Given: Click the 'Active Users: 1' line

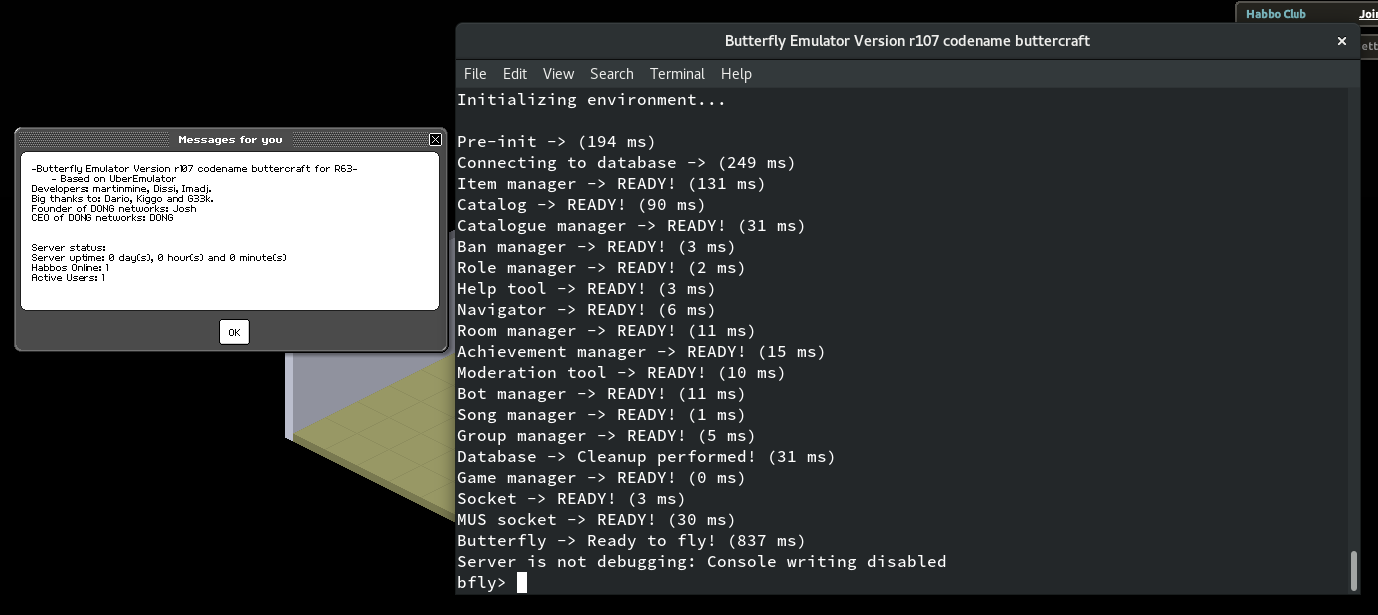Looking at the screenshot, I should click(68, 278).
